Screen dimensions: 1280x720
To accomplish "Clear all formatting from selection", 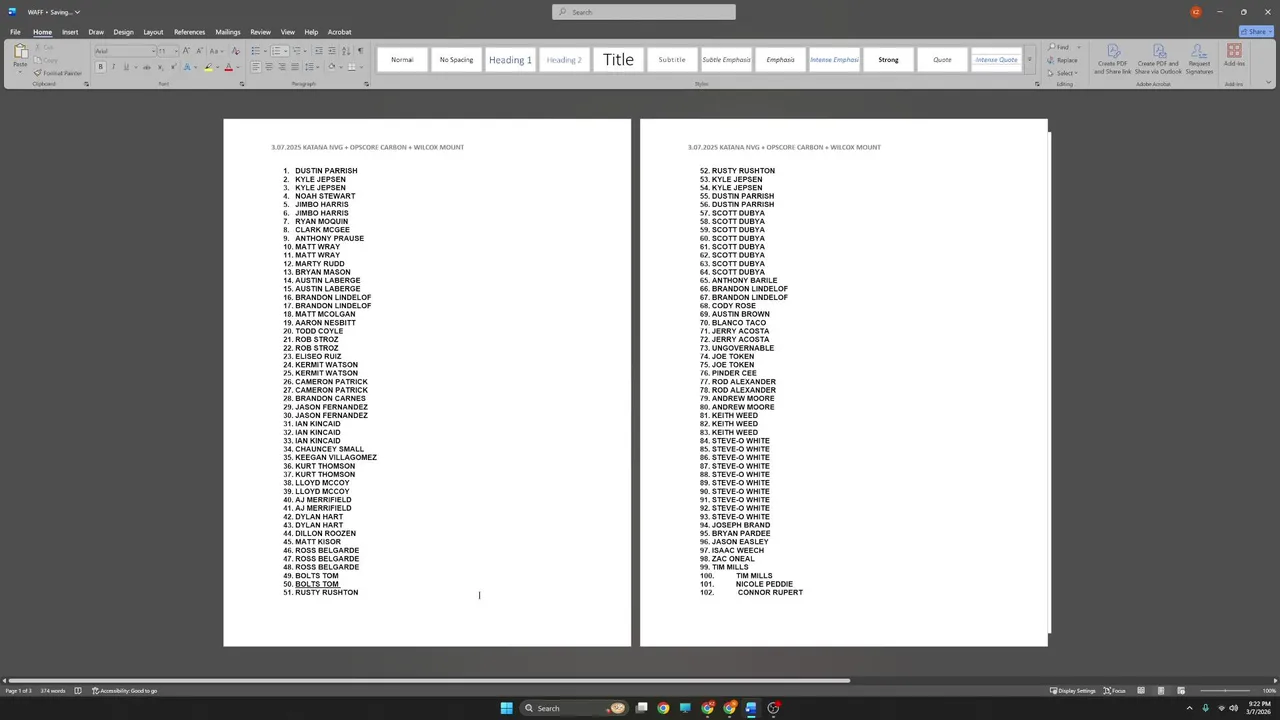I will click(236, 51).
